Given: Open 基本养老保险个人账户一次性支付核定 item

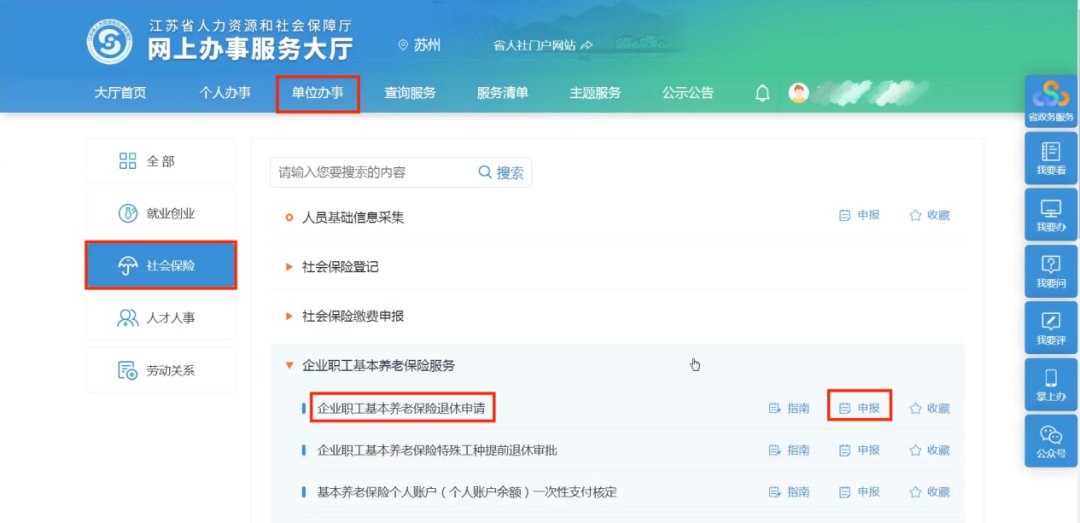Looking at the screenshot, I should tap(467, 493).
